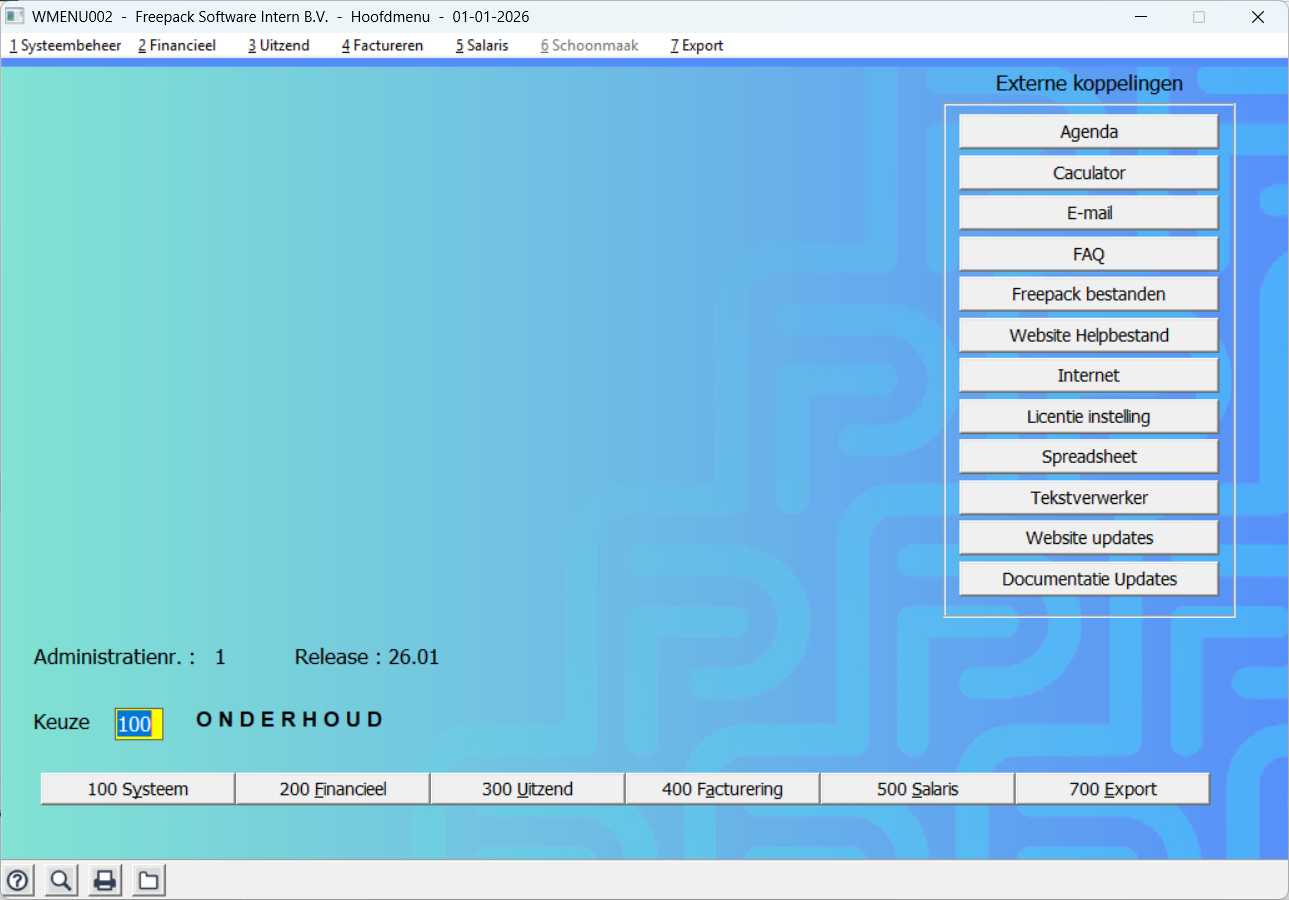Open the Export menu

697,45
